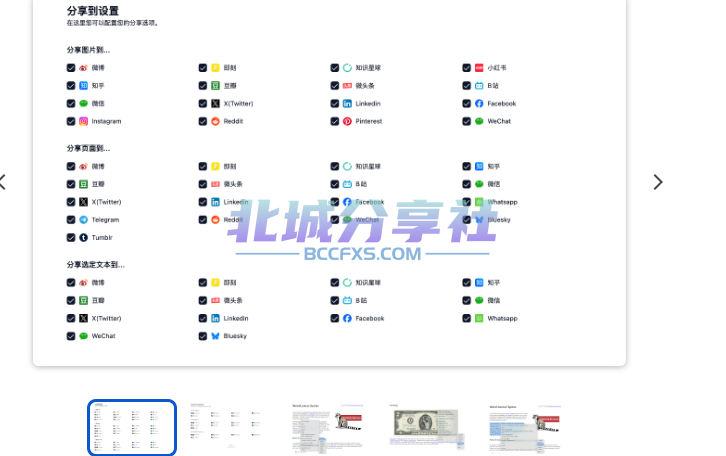Image resolution: width=726 pixels, height=456 pixels.
Task: Uncheck 微信 under 分享页面到
Action: coord(467,184)
